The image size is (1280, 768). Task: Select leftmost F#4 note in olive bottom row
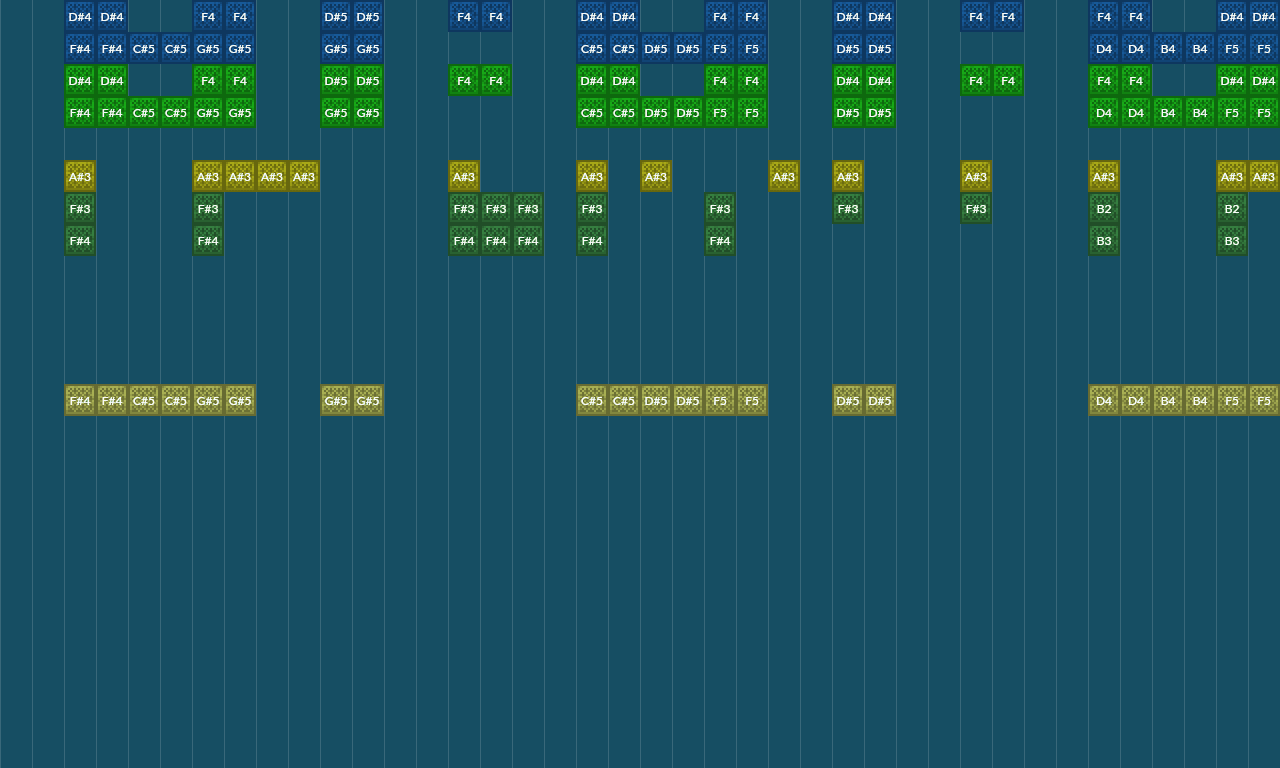tap(80, 401)
